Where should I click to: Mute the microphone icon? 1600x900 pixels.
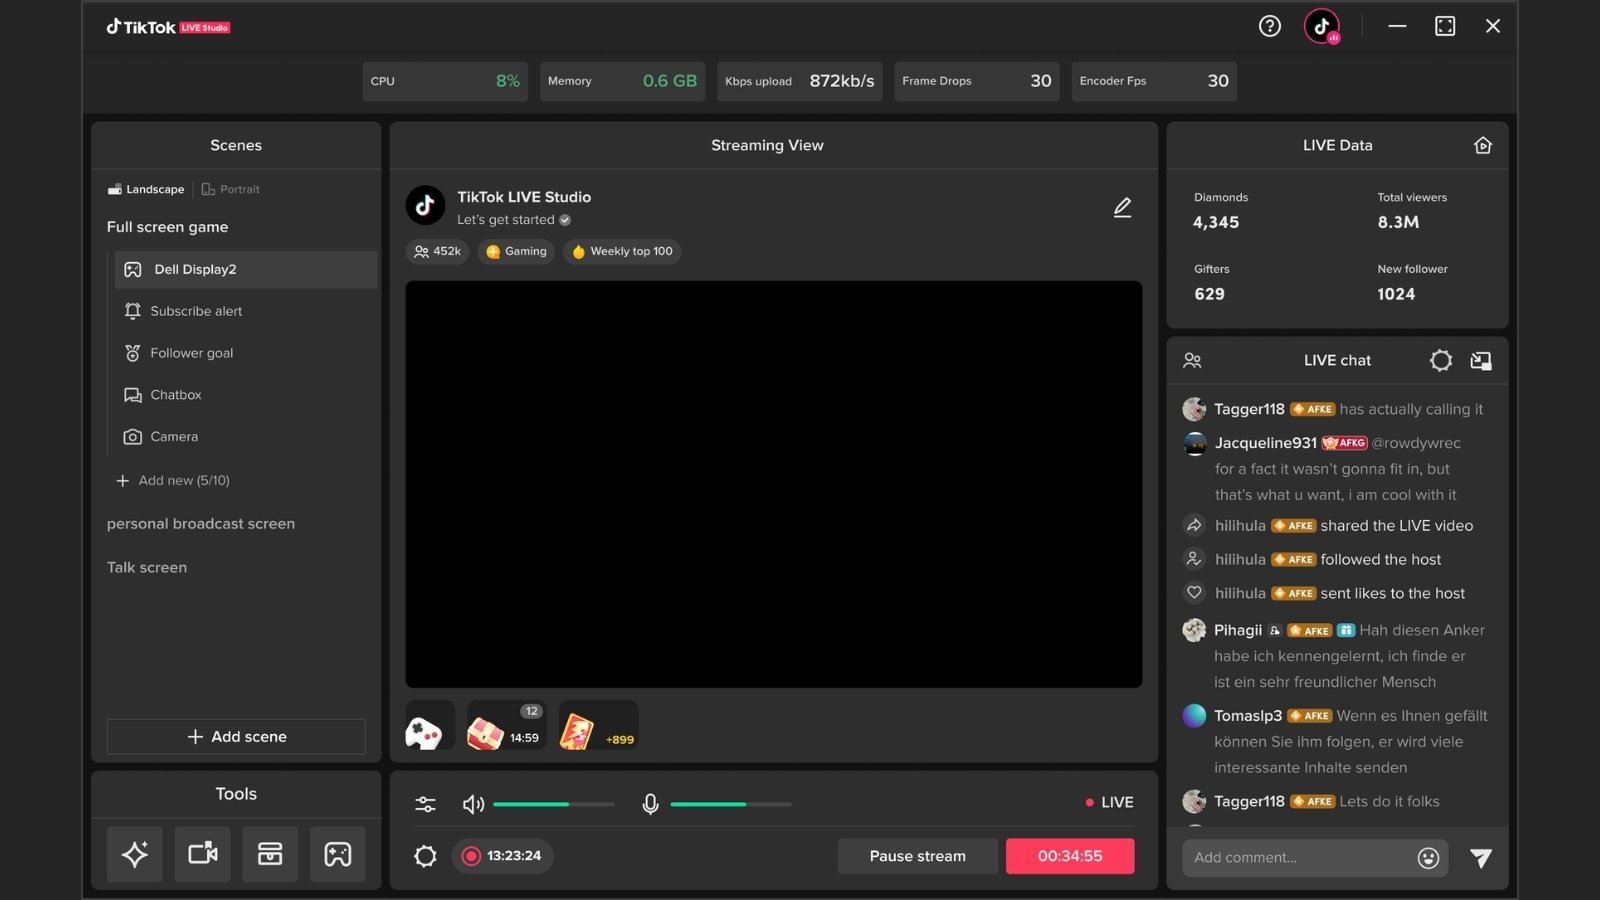pos(650,803)
